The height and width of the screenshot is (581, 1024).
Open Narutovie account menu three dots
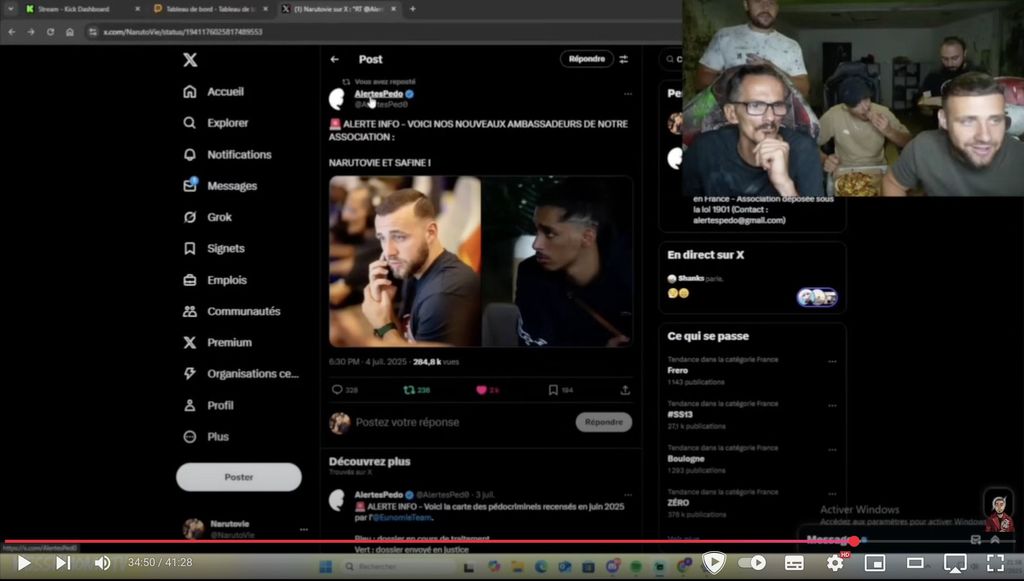click(x=304, y=529)
